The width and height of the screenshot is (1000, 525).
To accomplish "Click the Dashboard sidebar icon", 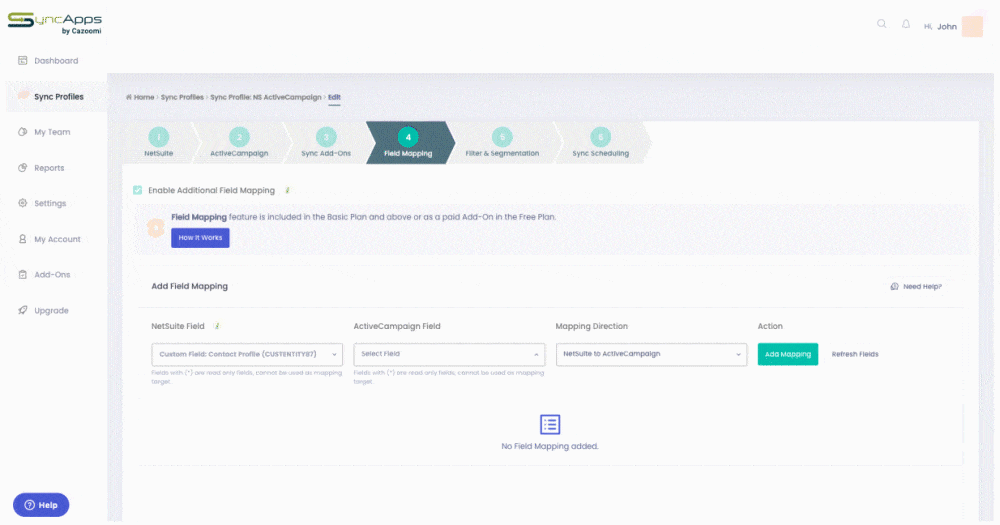I will pyautogui.click(x=22, y=61).
